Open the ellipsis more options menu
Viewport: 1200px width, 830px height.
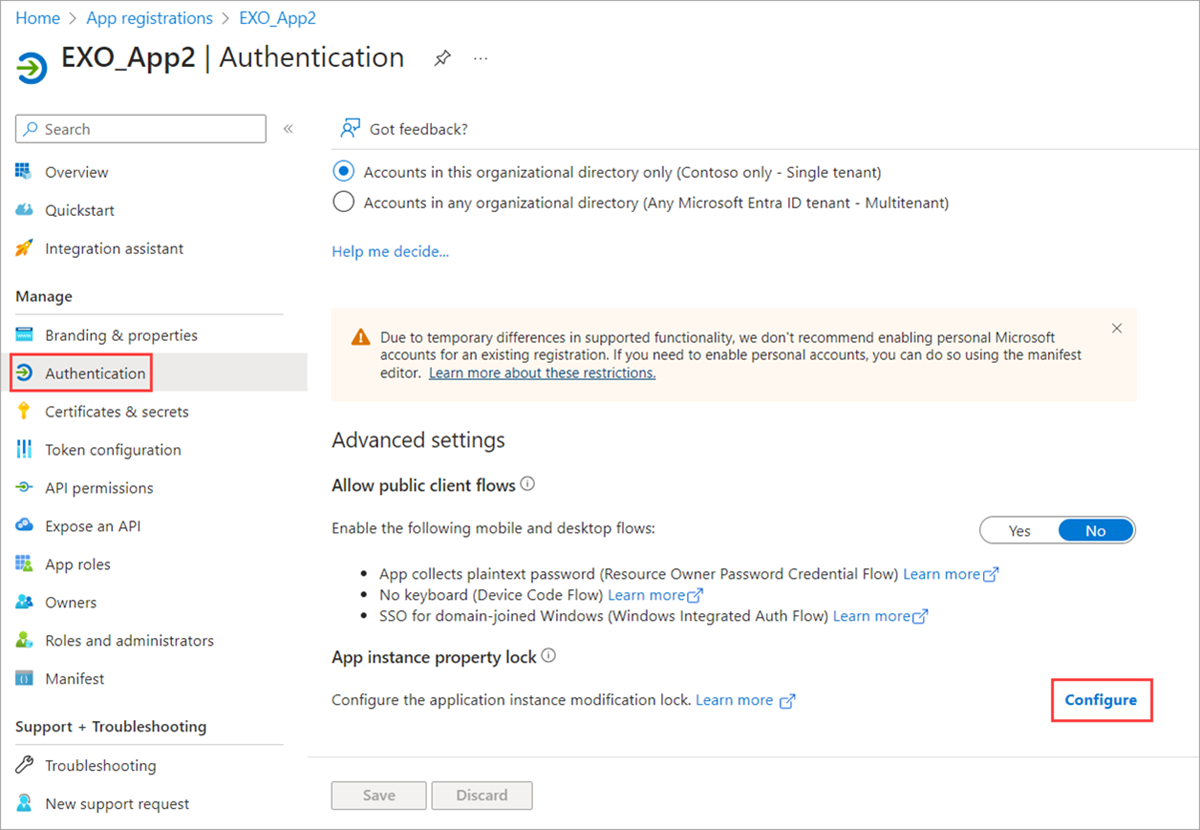(481, 59)
